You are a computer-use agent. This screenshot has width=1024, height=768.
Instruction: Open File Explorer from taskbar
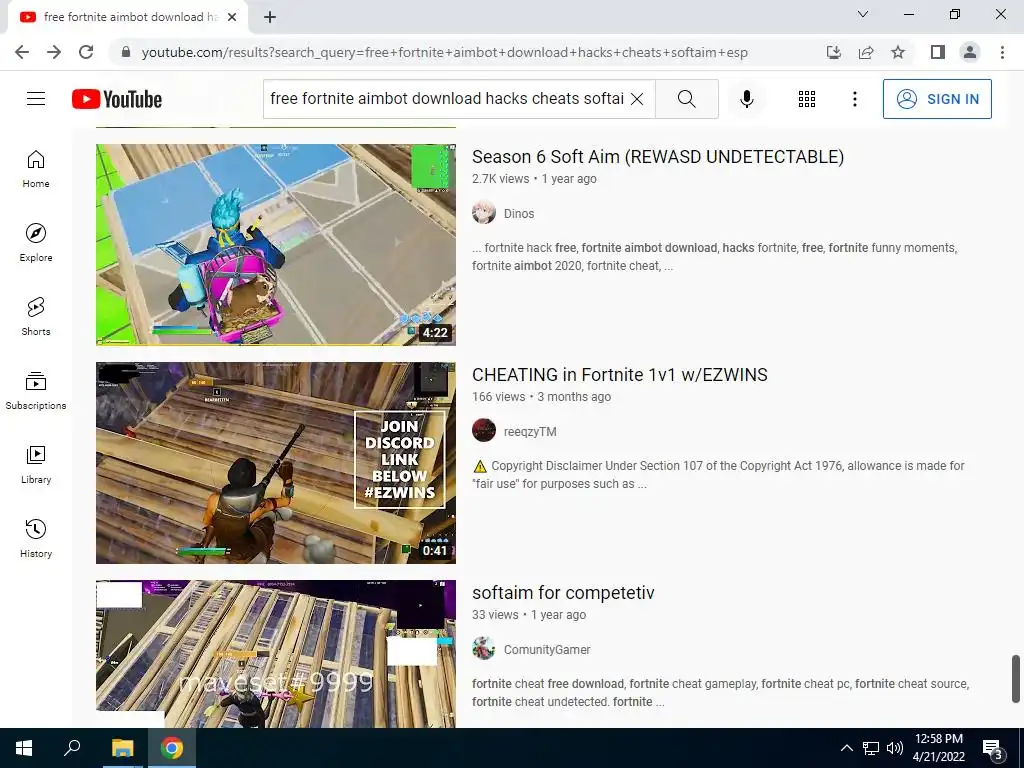click(122, 748)
